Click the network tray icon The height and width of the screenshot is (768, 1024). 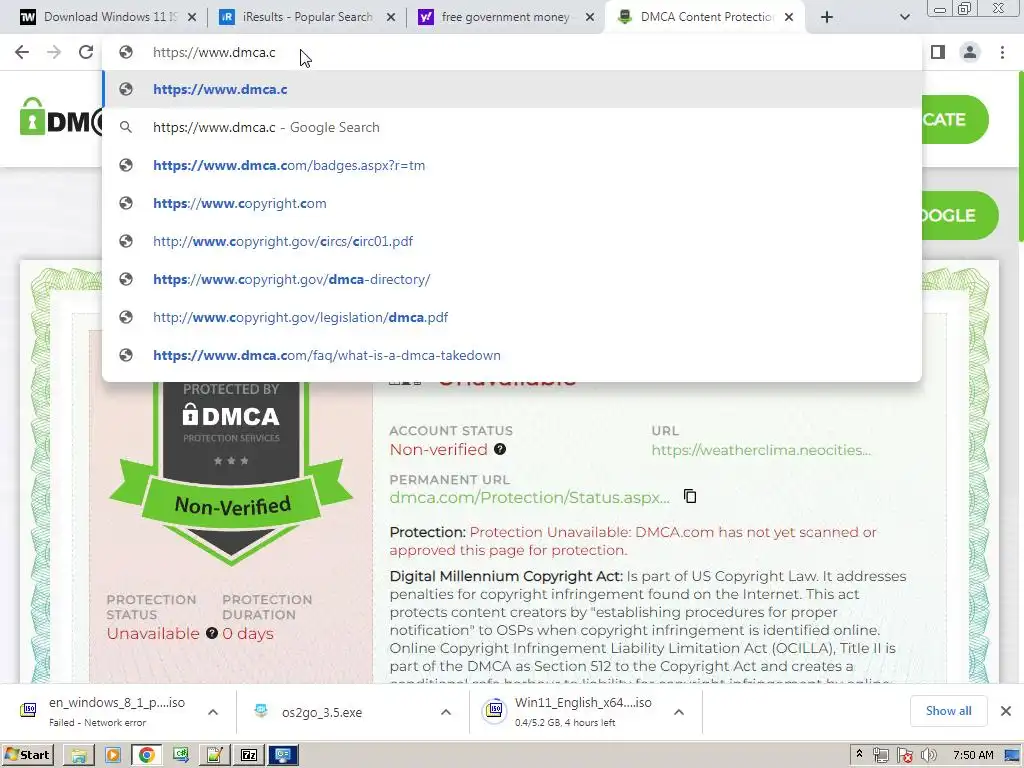pos(880,756)
